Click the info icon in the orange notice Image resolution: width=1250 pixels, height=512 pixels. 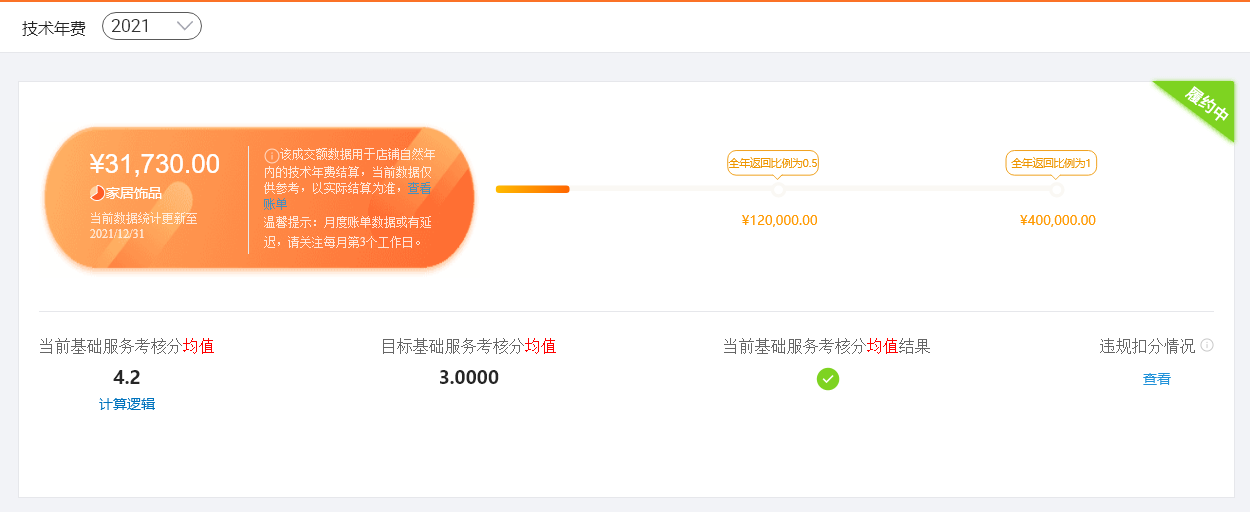tap(271, 155)
